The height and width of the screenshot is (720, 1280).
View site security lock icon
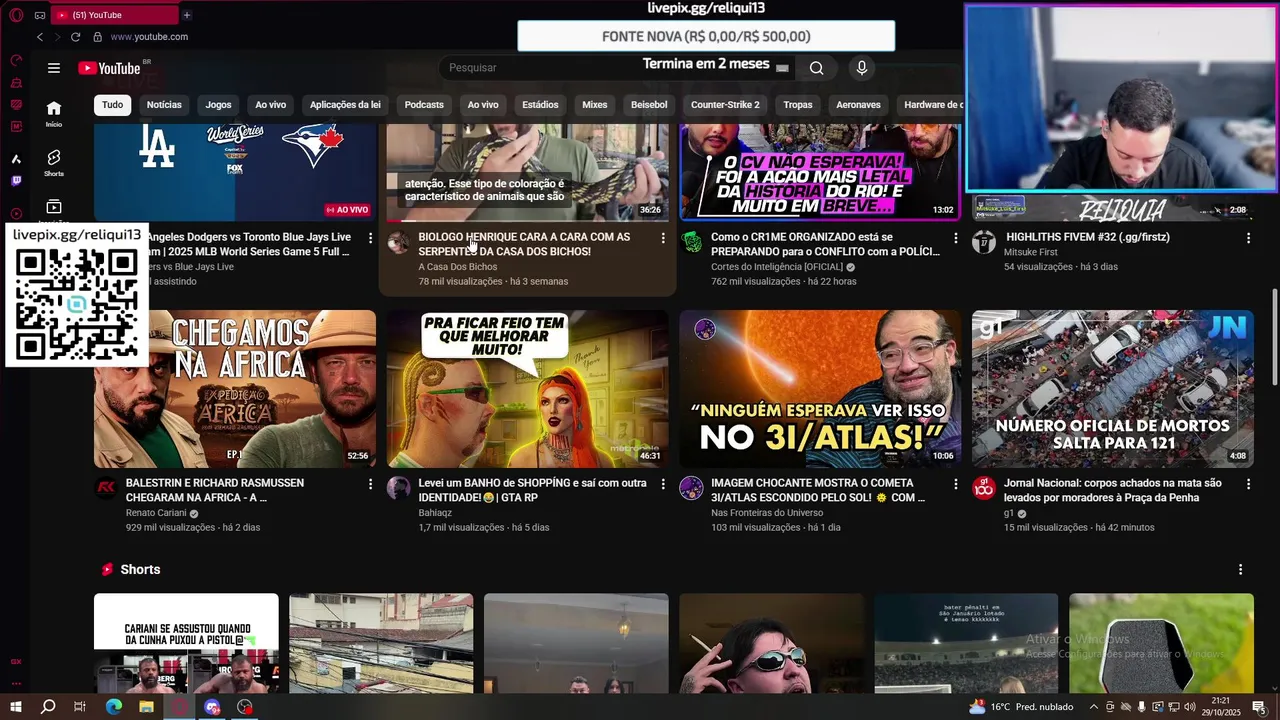(x=97, y=37)
